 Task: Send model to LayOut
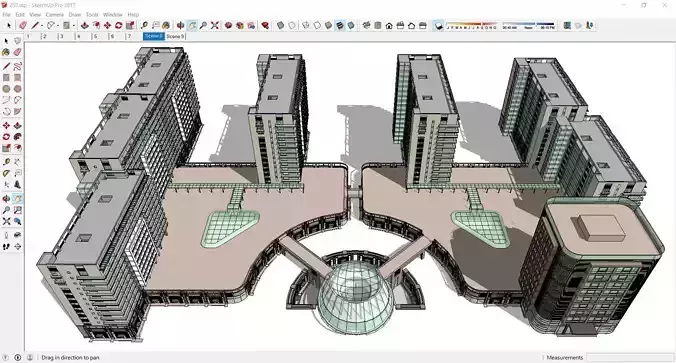(x=251, y=26)
